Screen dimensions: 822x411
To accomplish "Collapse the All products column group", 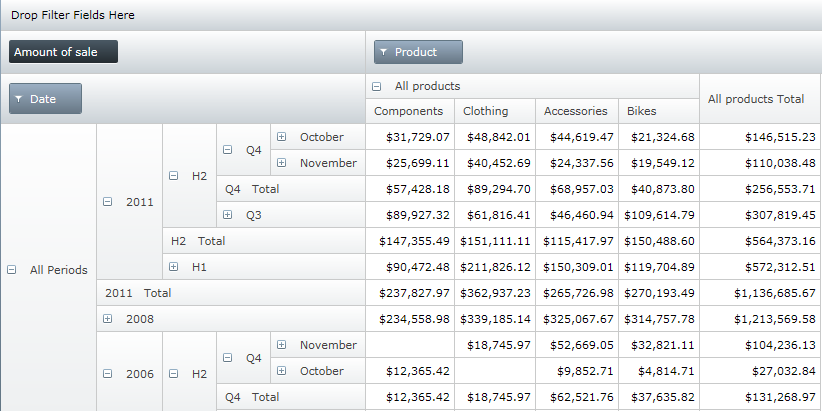I will 377,87.
